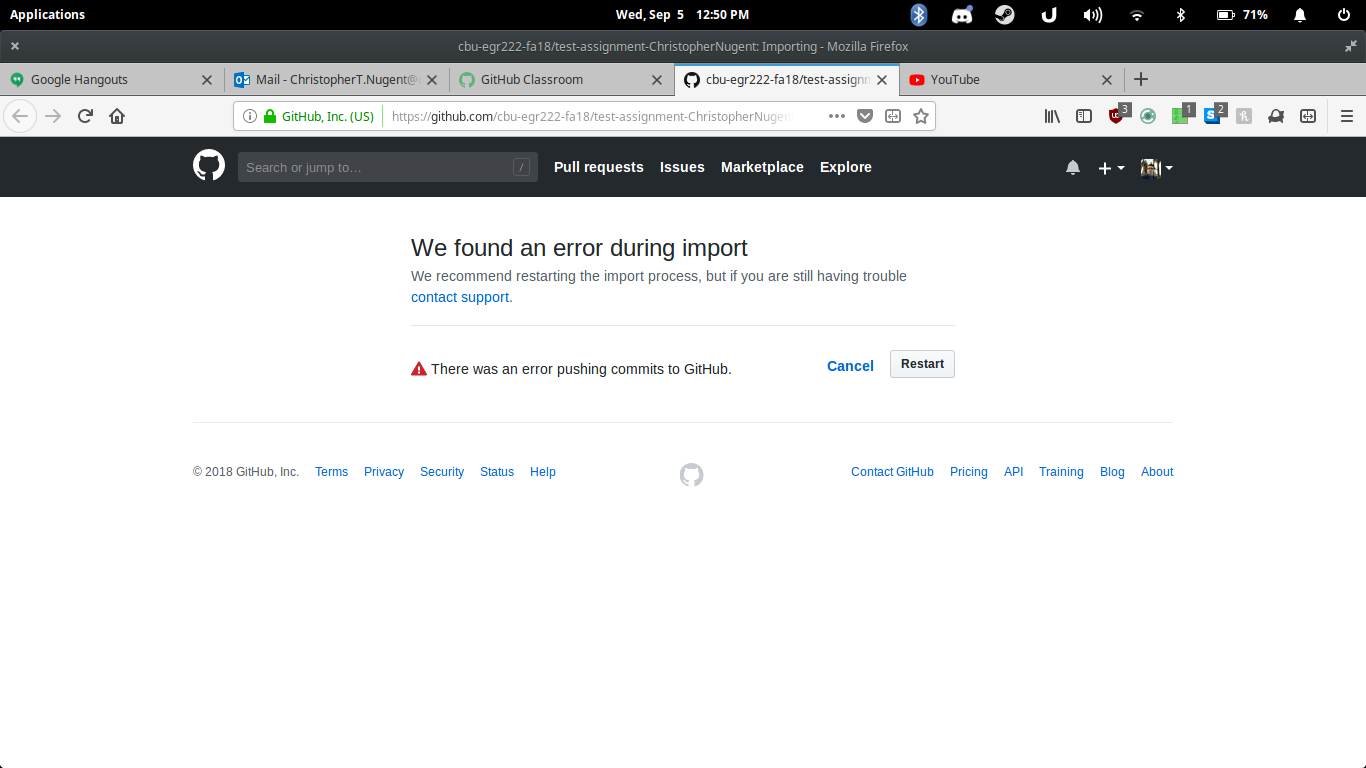Screen dimensions: 1366x768
Task: Open the Firefox hamburger menu
Action: point(1346,116)
